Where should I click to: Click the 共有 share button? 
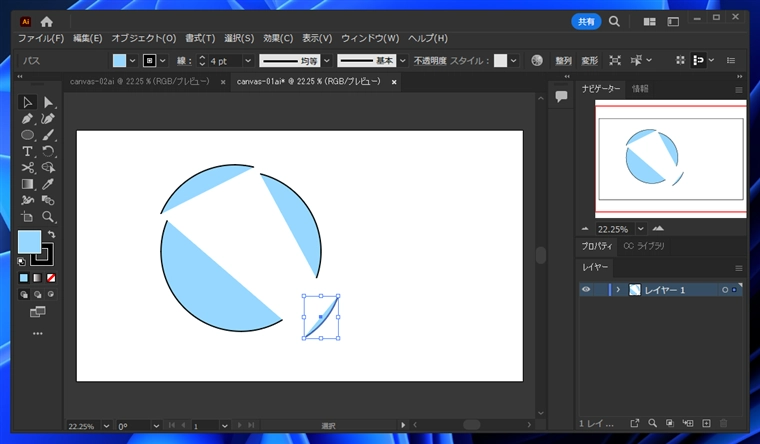[x=586, y=21]
